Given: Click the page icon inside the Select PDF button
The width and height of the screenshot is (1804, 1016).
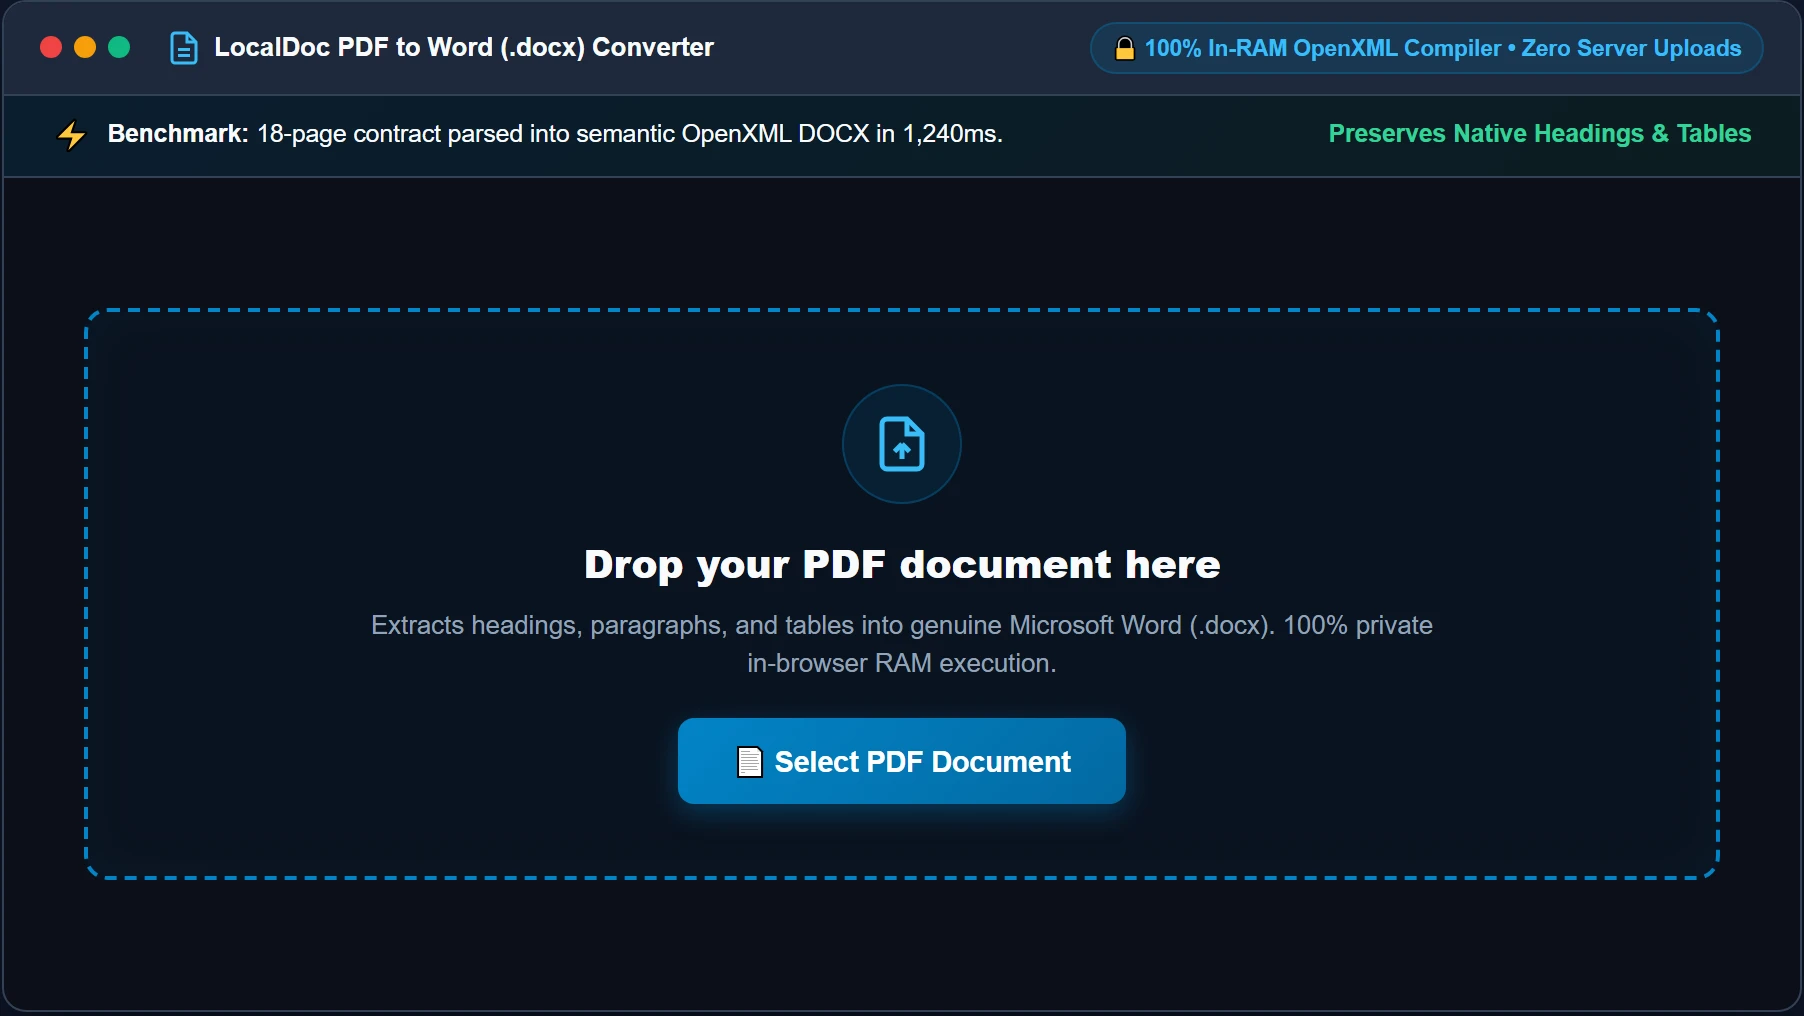Looking at the screenshot, I should (x=750, y=762).
